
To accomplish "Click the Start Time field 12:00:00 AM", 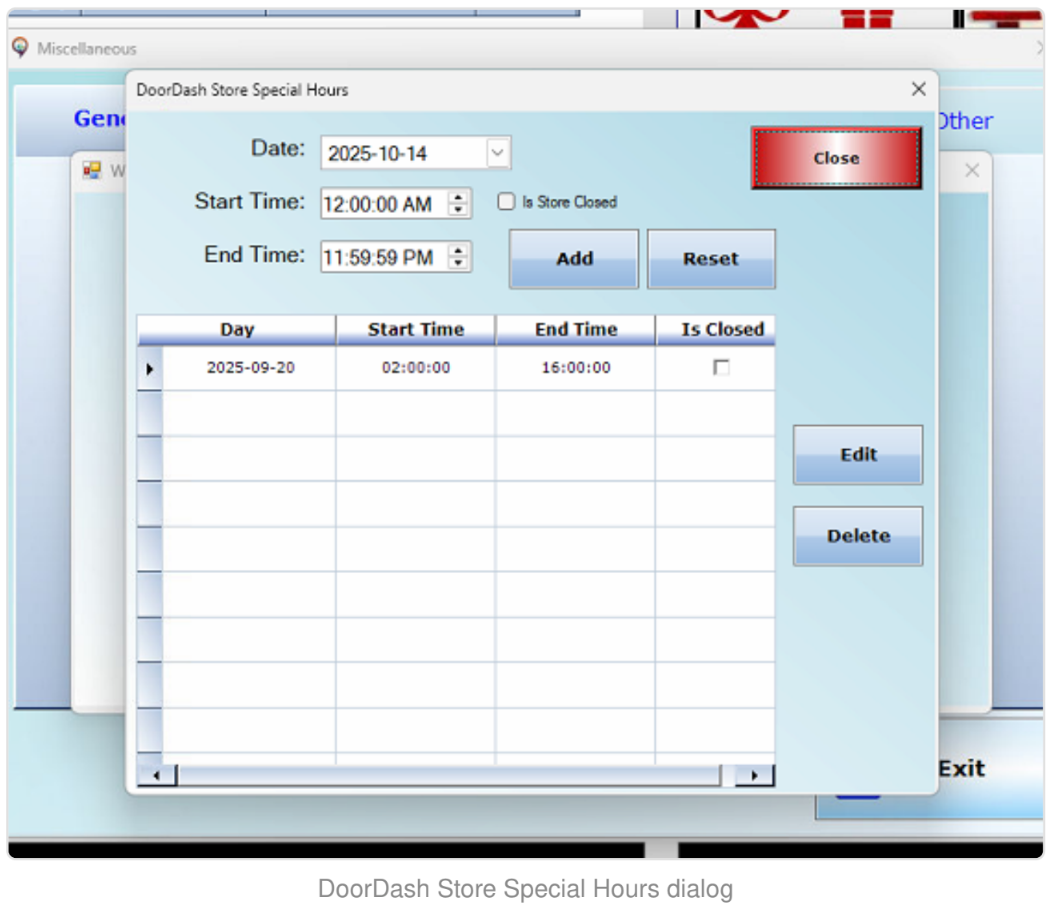I will click(x=396, y=204).
